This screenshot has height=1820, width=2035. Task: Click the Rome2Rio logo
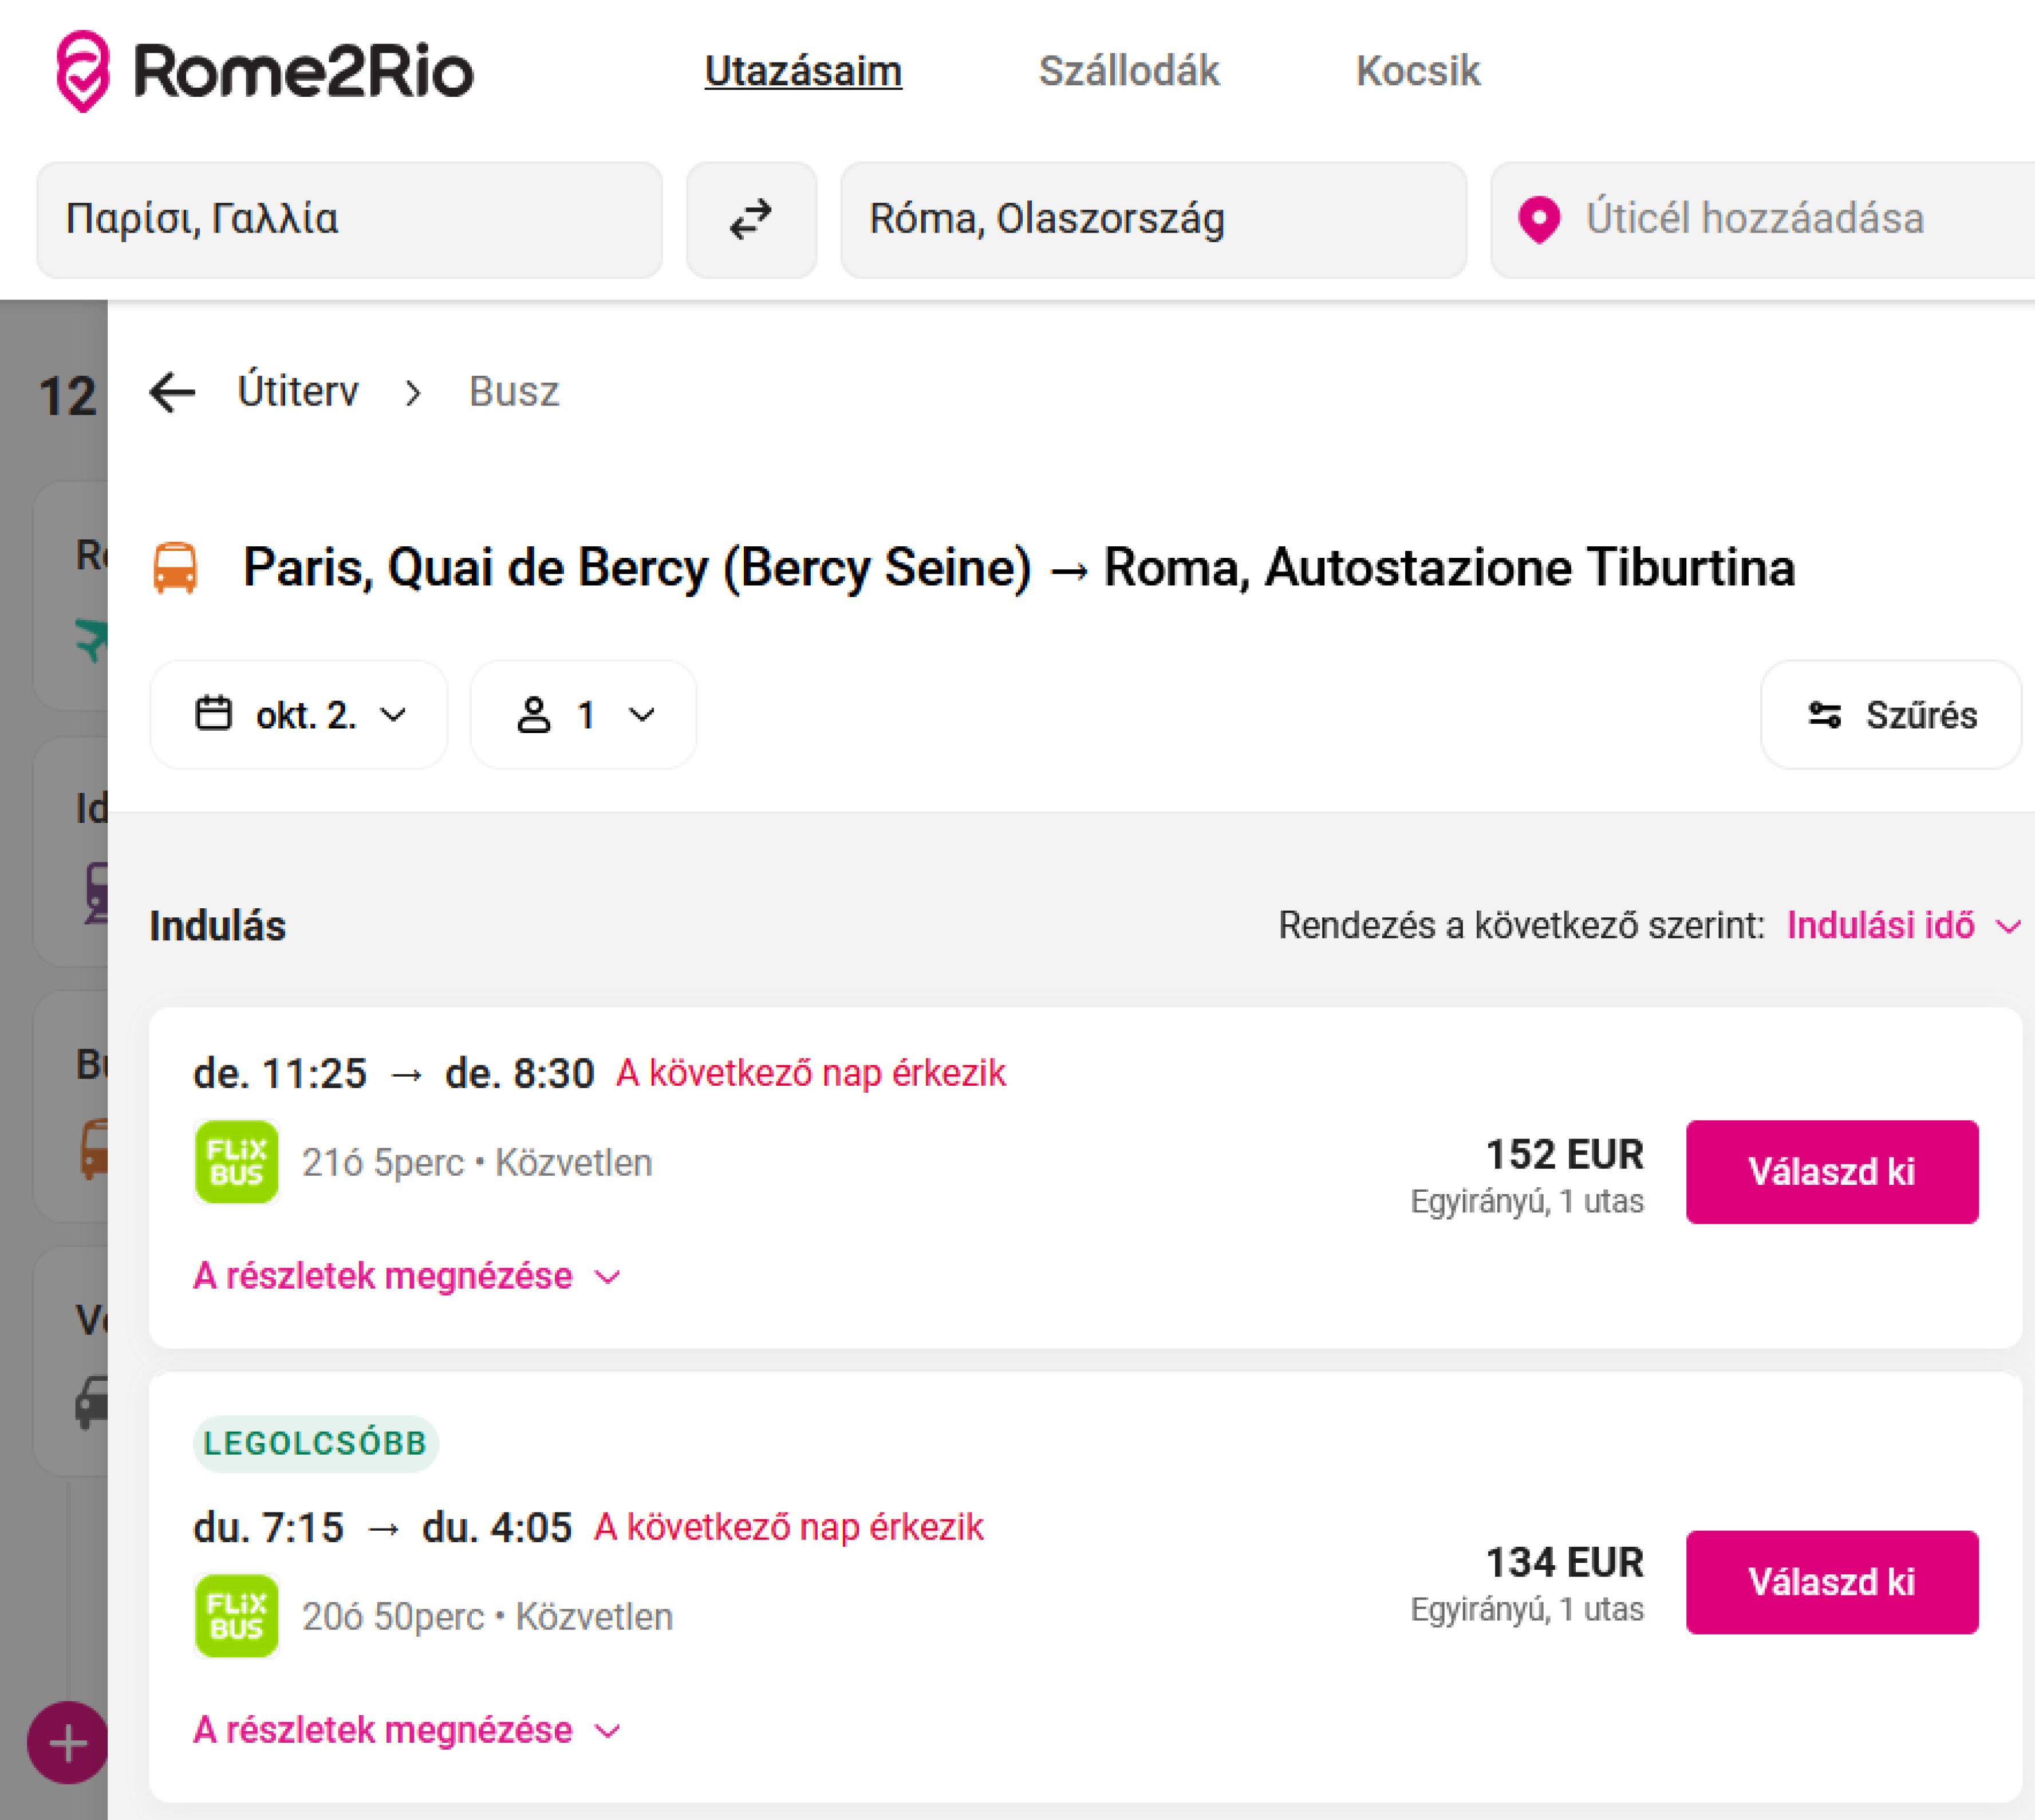click(264, 71)
